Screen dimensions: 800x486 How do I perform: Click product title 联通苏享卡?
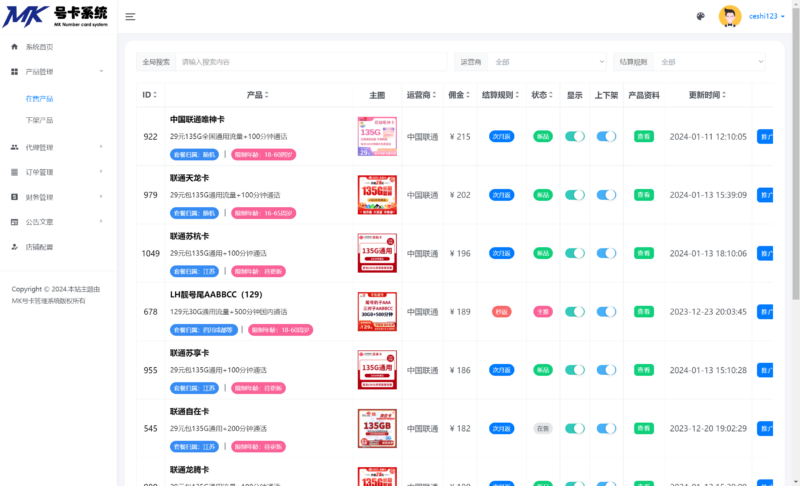tap(189, 353)
